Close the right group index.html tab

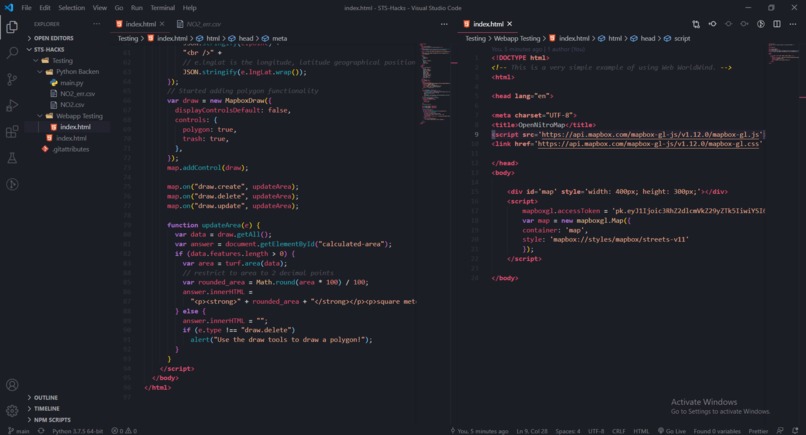click(x=509, y=24)
